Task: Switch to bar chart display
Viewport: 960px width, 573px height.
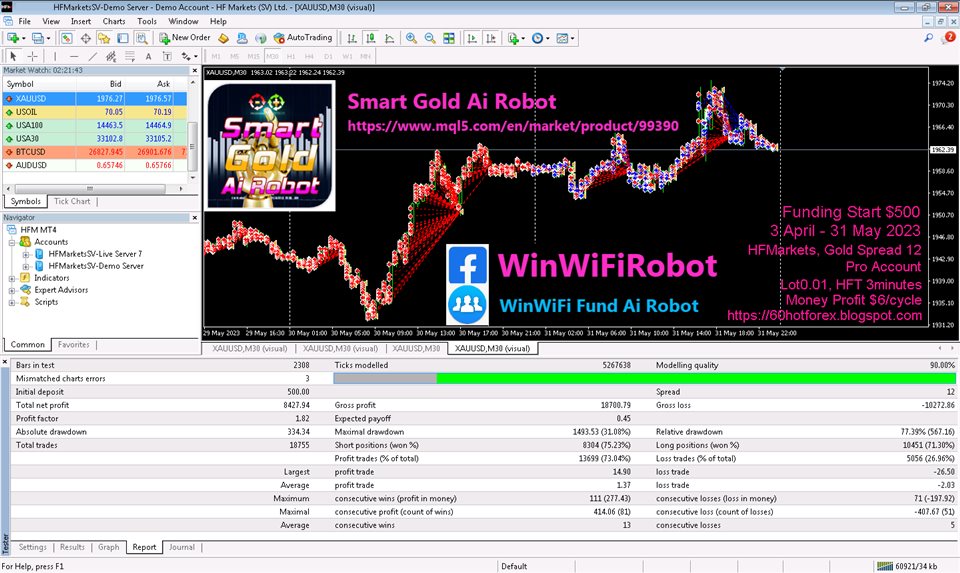Action: [x=352, y=38]
